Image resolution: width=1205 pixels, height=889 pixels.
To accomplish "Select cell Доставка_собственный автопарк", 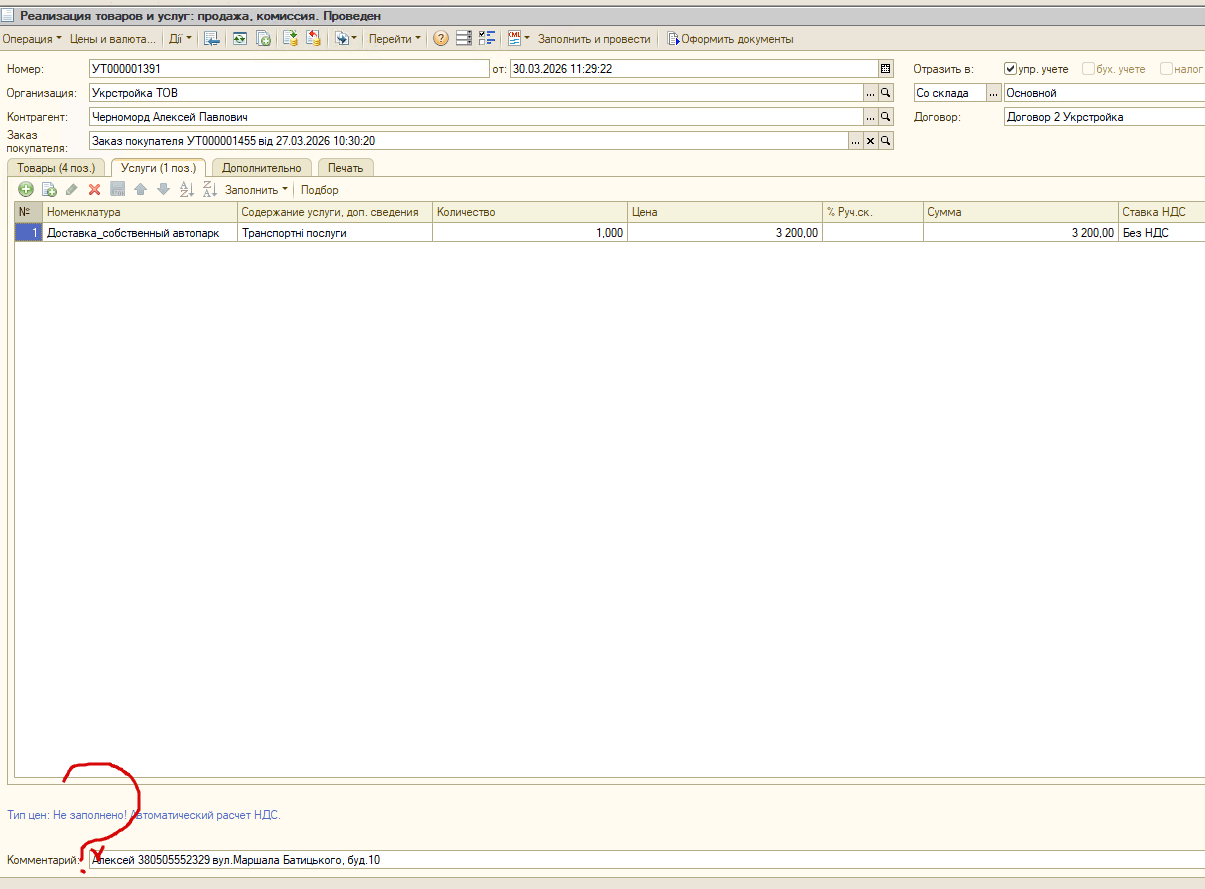I will 140,232.
